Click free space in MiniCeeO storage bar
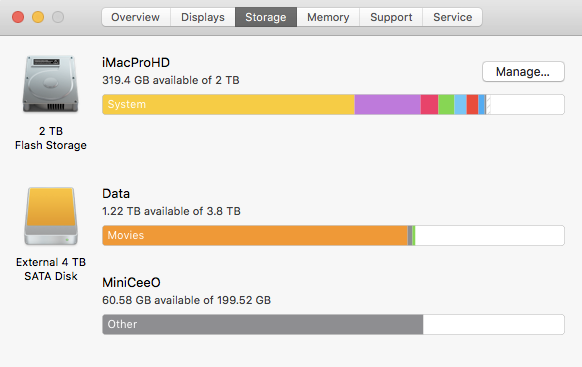This screenshot has width=582, height=367. point(494,324)
